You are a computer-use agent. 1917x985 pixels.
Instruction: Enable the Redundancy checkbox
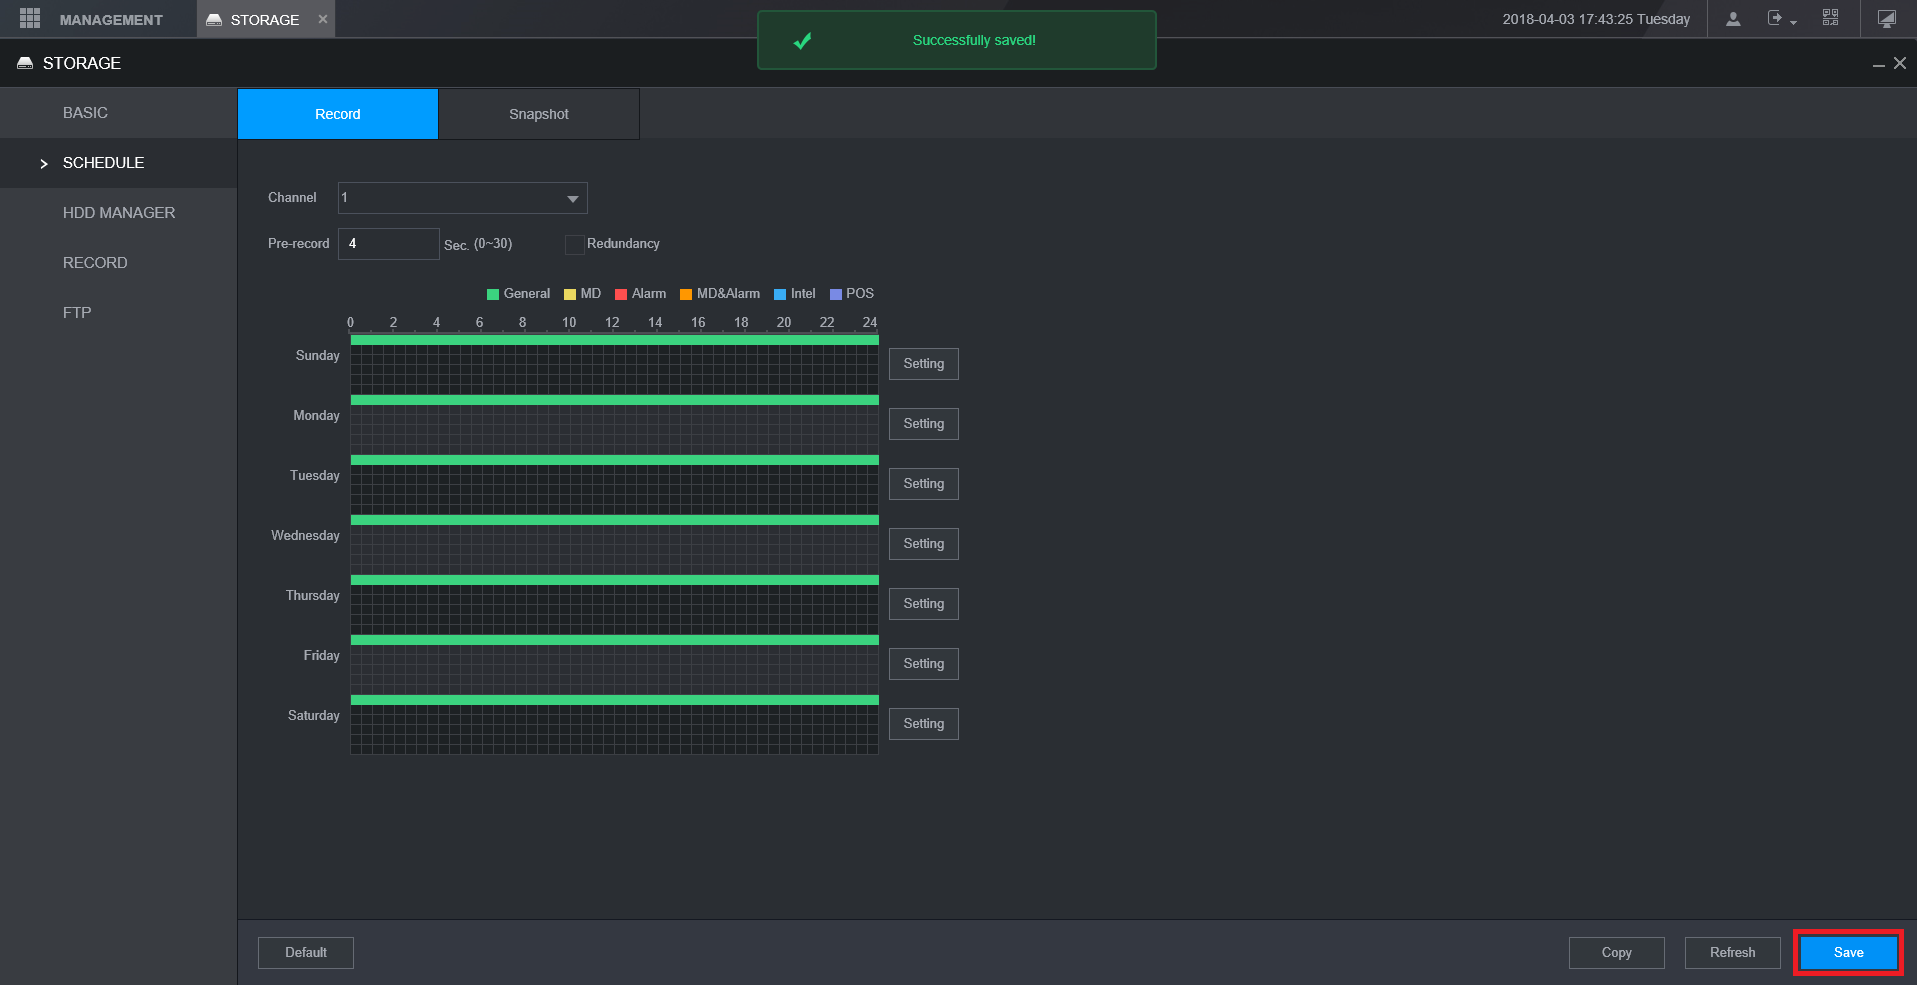(x=574, y=244)
